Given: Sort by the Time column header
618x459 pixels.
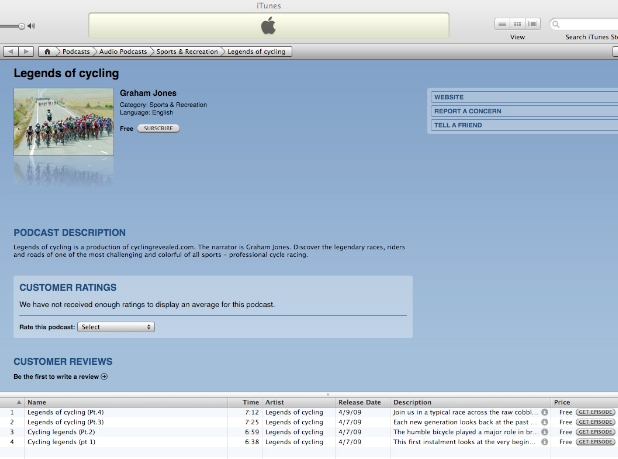Looking at the screenshot, I should click(245, 402).
